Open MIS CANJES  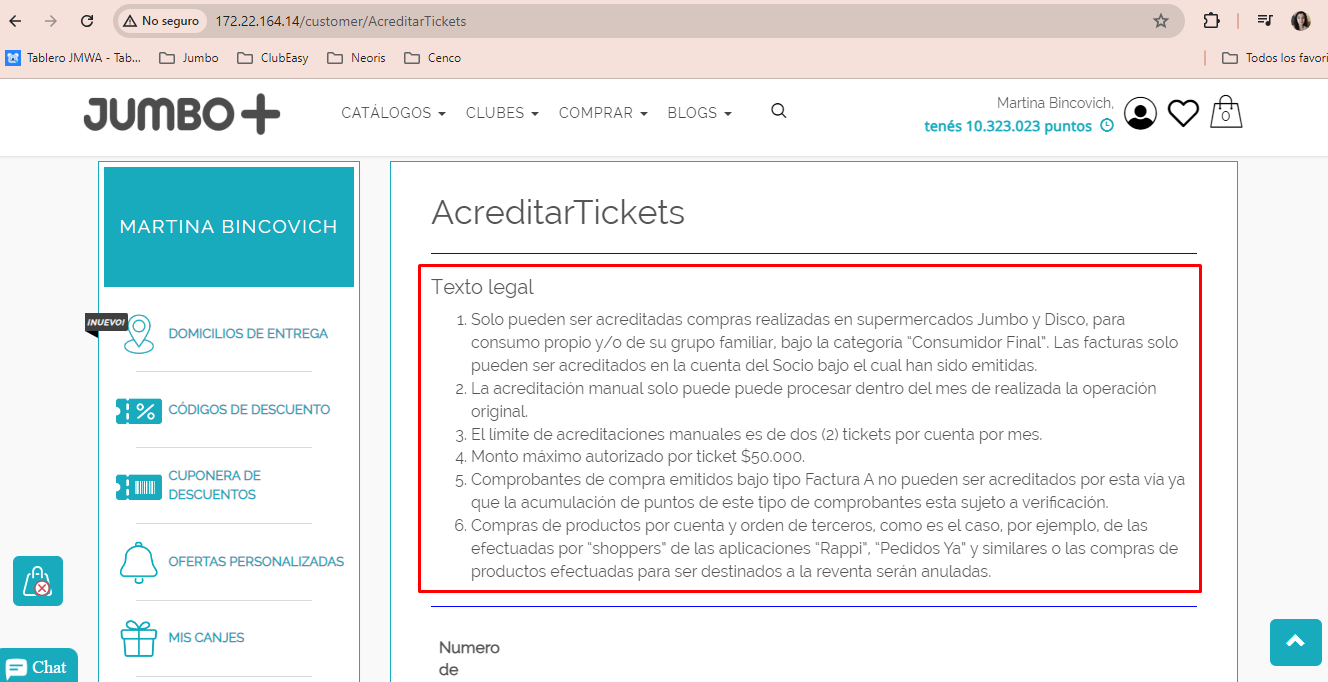coord(206,637)
